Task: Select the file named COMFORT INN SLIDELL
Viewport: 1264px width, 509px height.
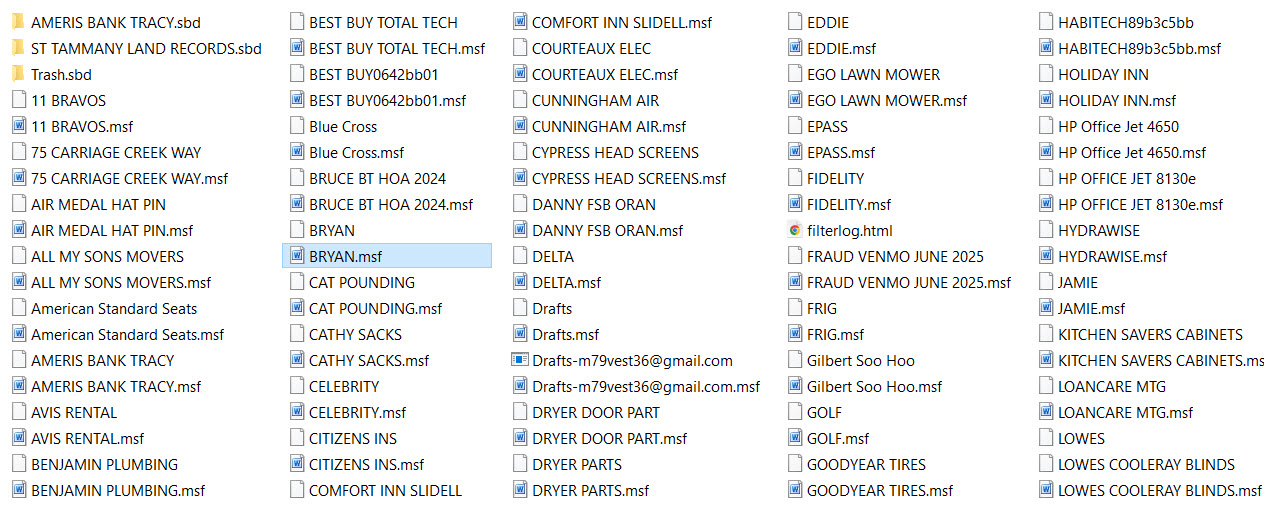Action: tap(386, 490)
